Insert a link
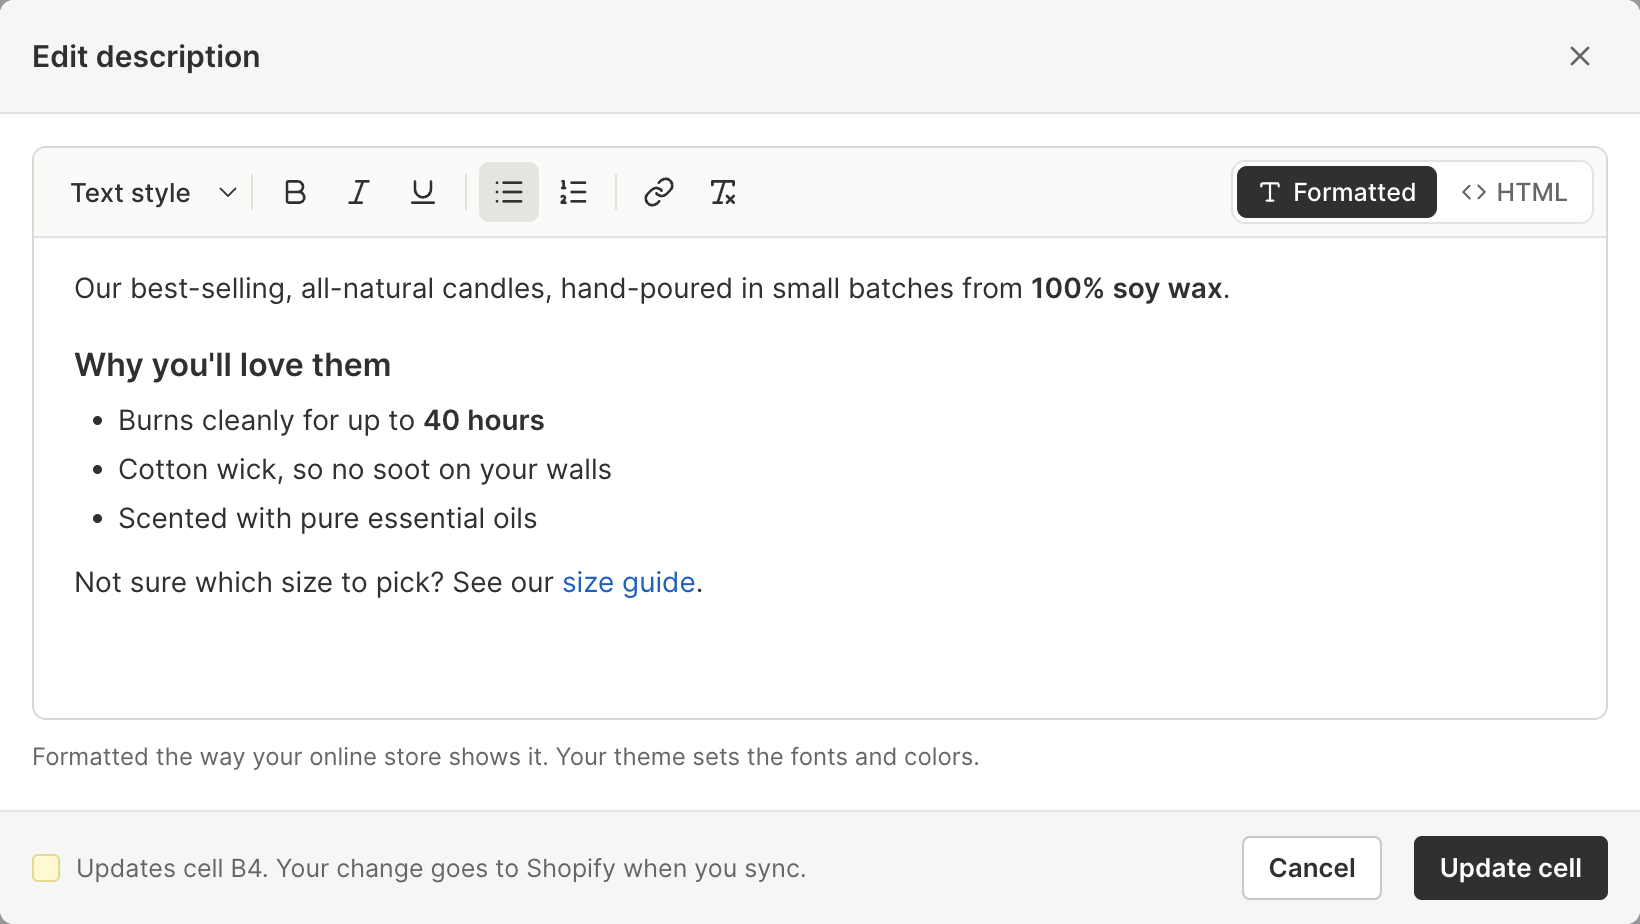Screen dimensions: 1640x924 (x=659, y=192)
